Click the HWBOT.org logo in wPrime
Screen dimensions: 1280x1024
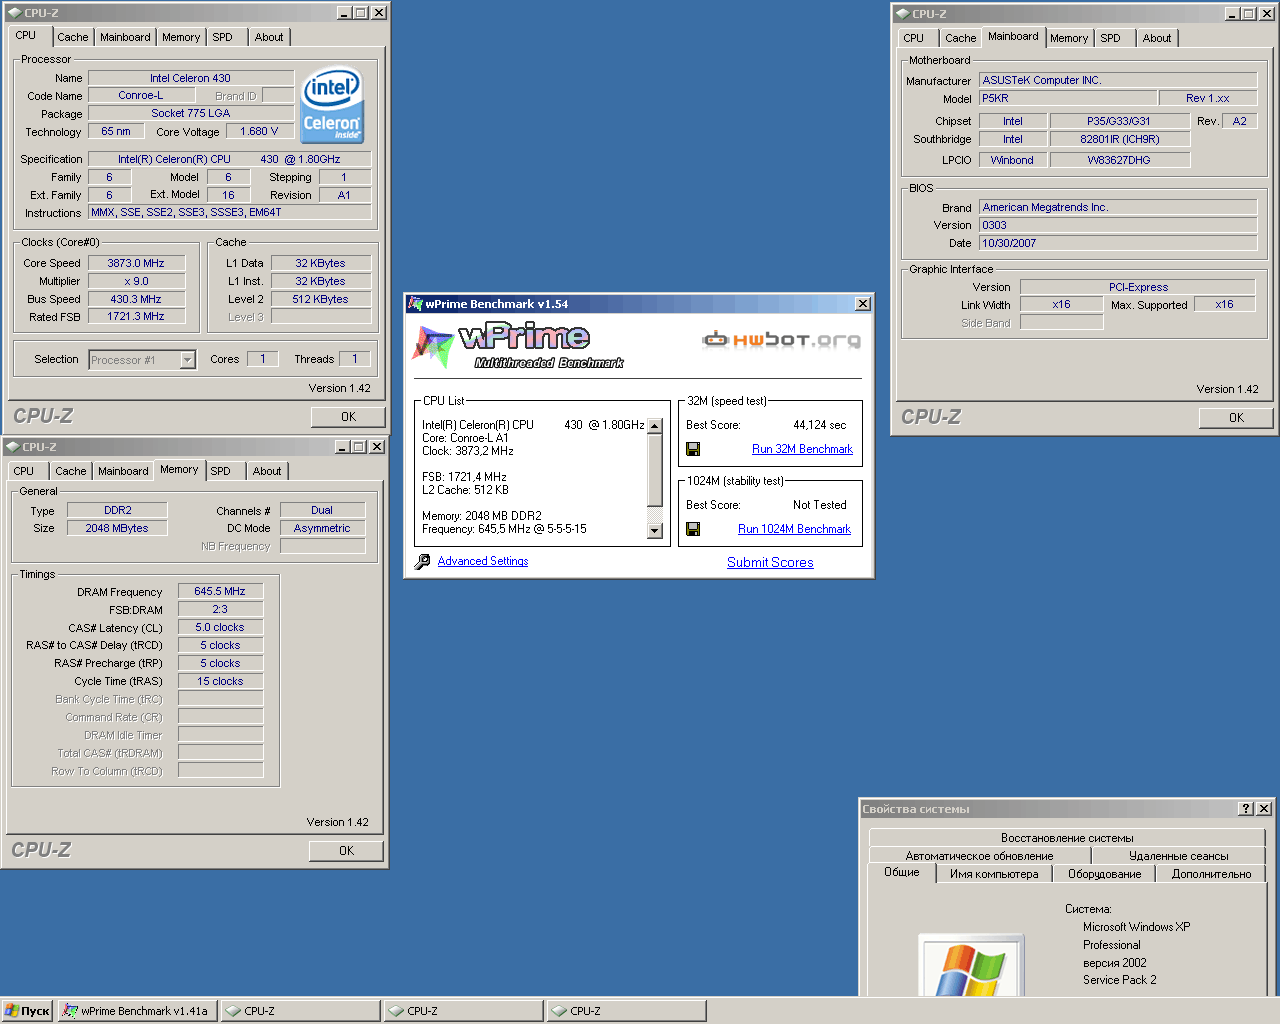tap(781, 340)
